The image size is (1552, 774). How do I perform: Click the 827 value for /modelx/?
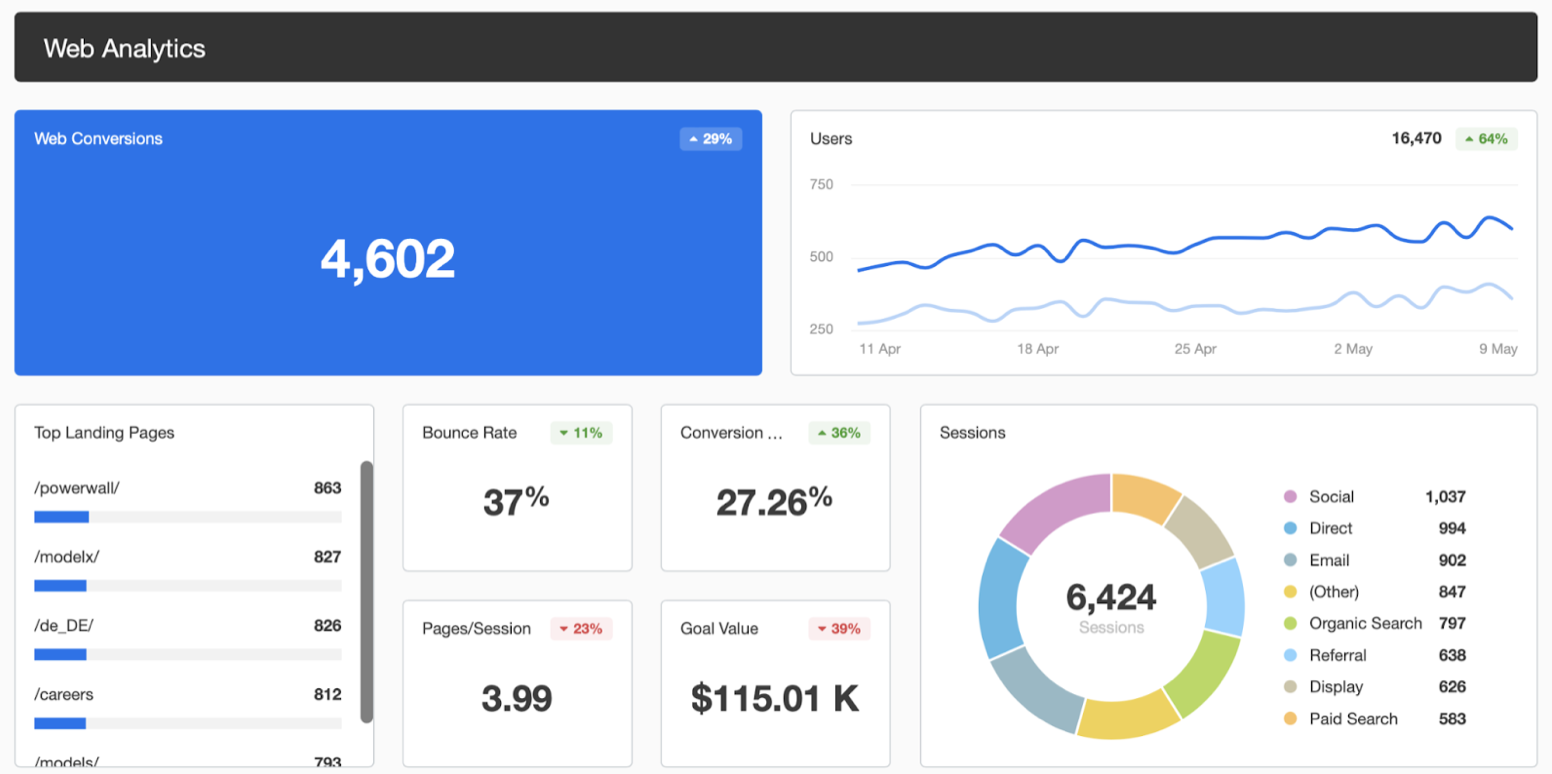(327, 557)
